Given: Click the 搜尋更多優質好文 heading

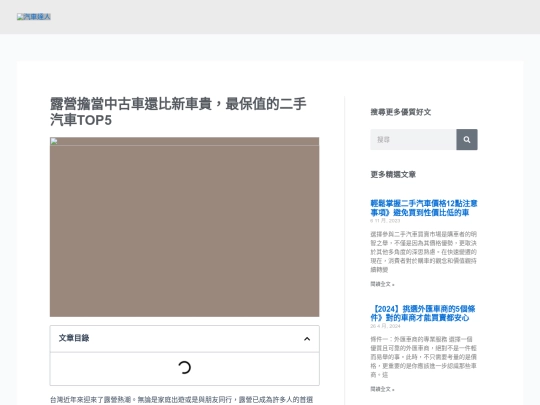Looking at the screenshot, I should point(401,112).
